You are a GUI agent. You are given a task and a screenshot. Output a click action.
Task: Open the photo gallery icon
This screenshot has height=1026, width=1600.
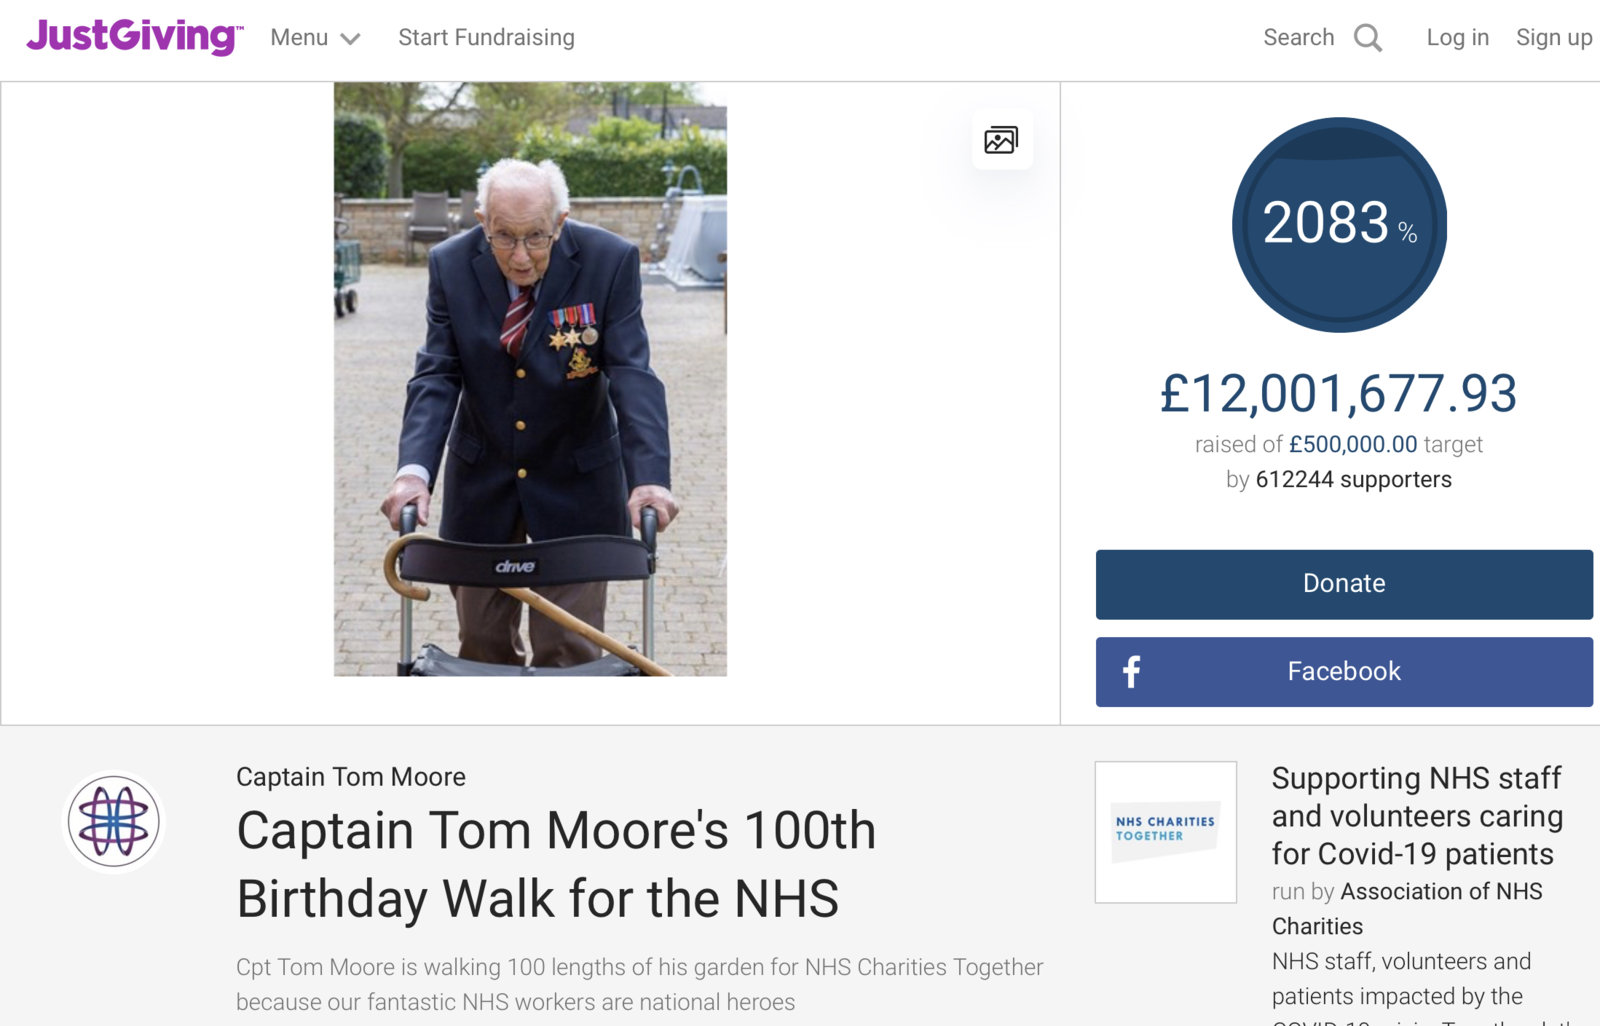click(x=1001, y=140)
